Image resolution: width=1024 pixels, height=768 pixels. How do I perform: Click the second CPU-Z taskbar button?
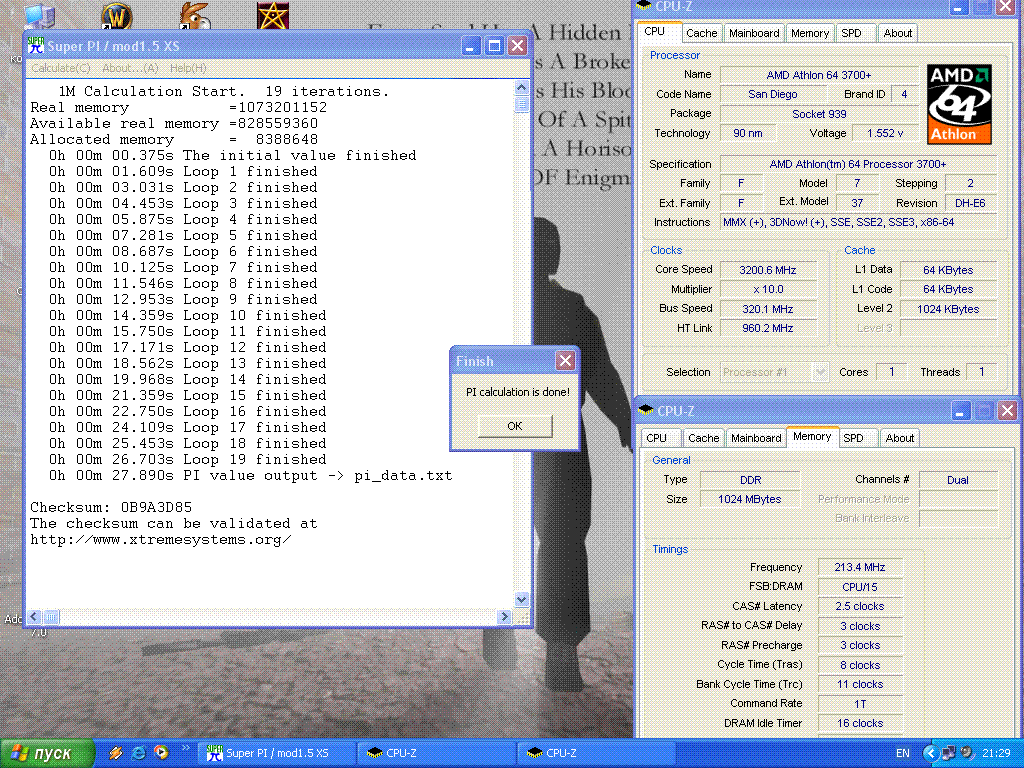pos(596,753)
